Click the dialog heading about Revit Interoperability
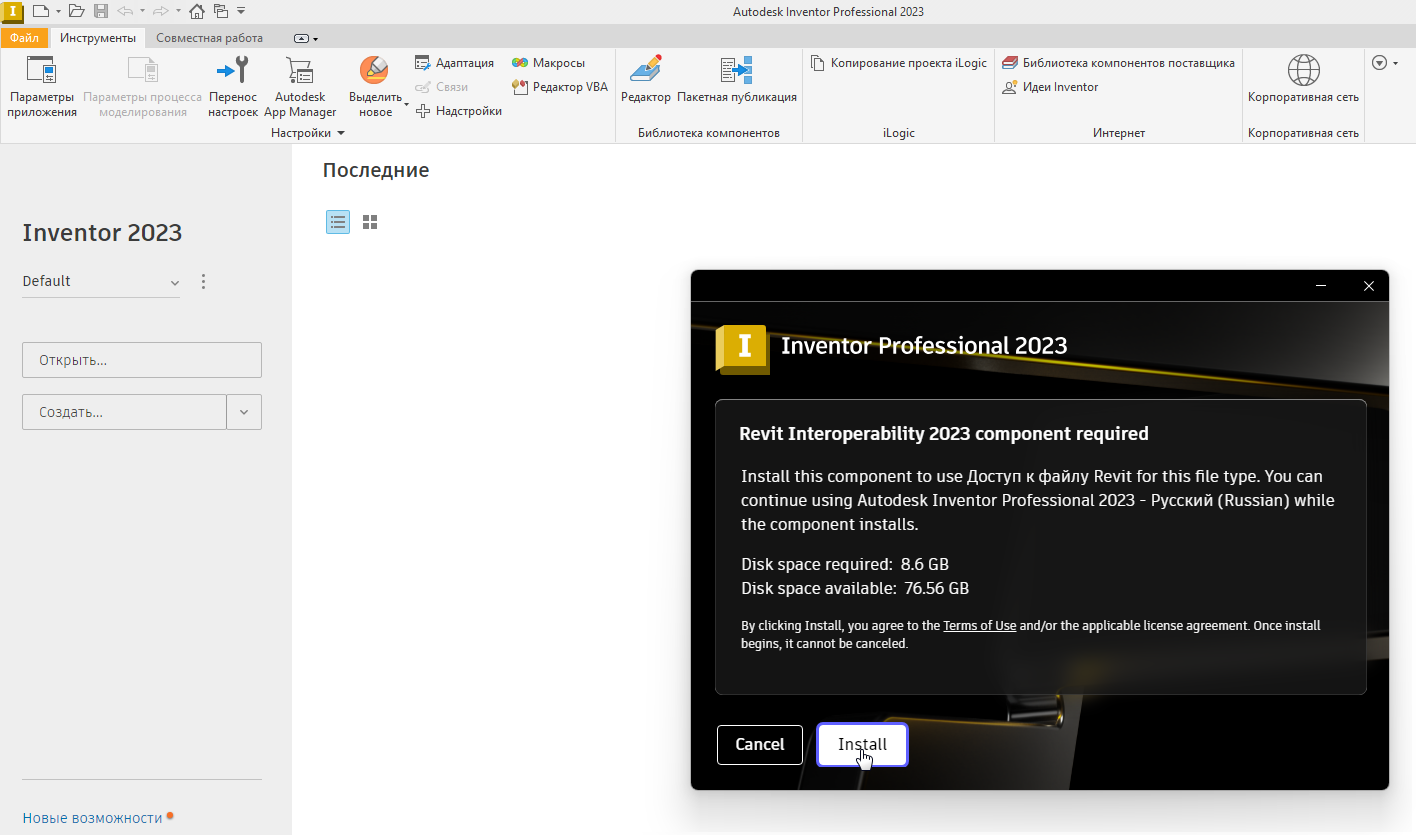Image resolution: width=1416 pixels, height=835 pixels. [944, 434]
